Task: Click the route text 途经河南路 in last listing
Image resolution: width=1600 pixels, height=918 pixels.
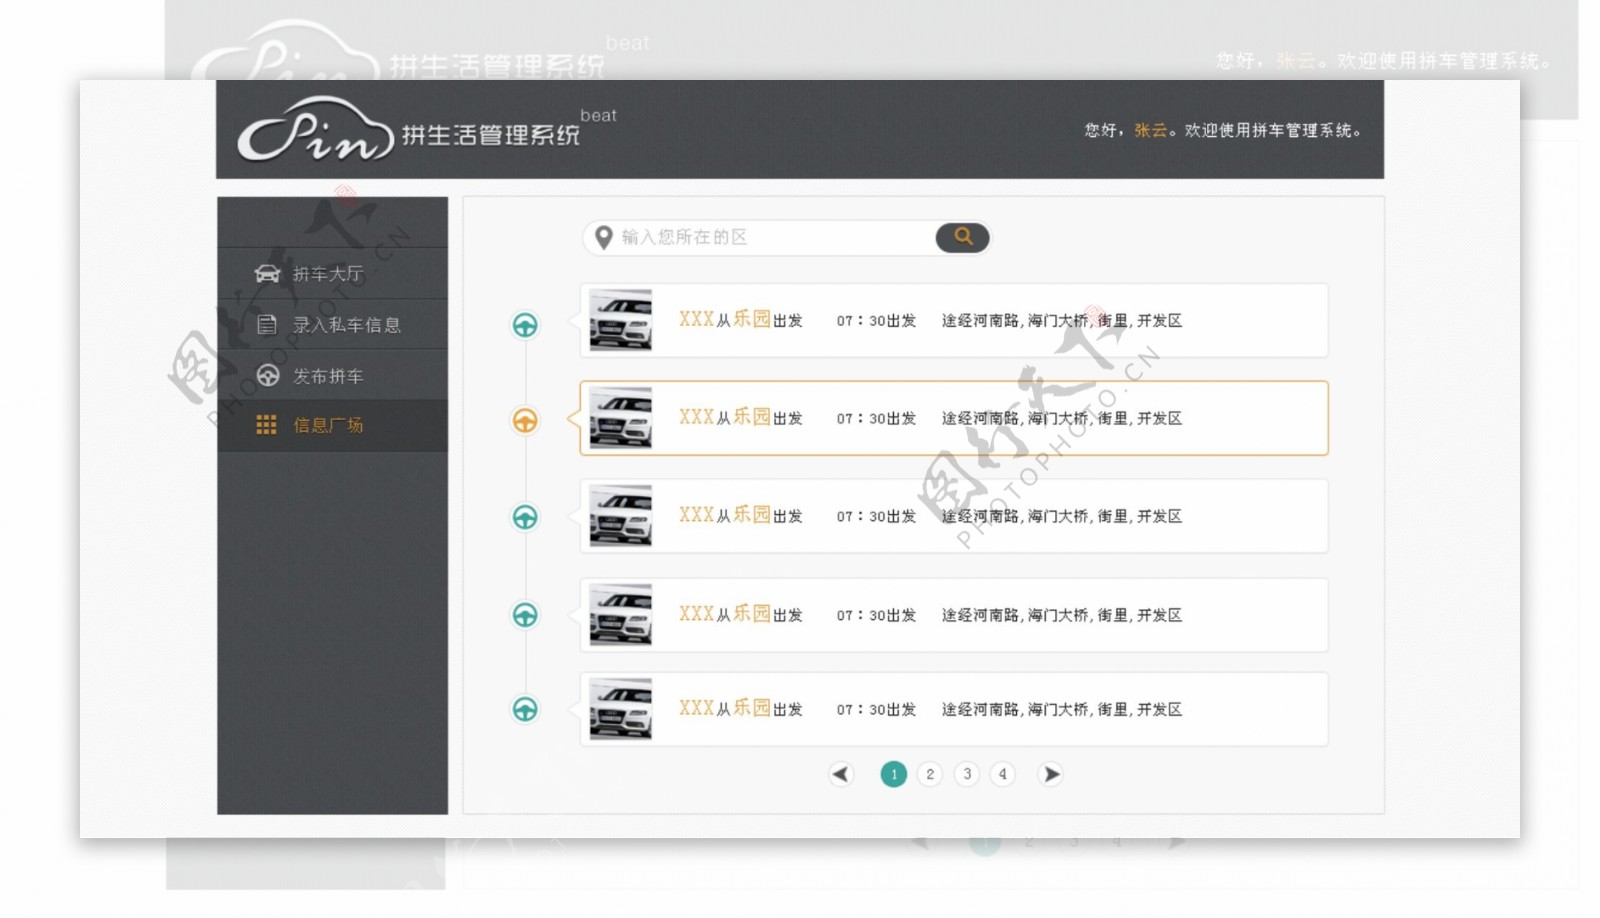Action: coord(1062,709)
